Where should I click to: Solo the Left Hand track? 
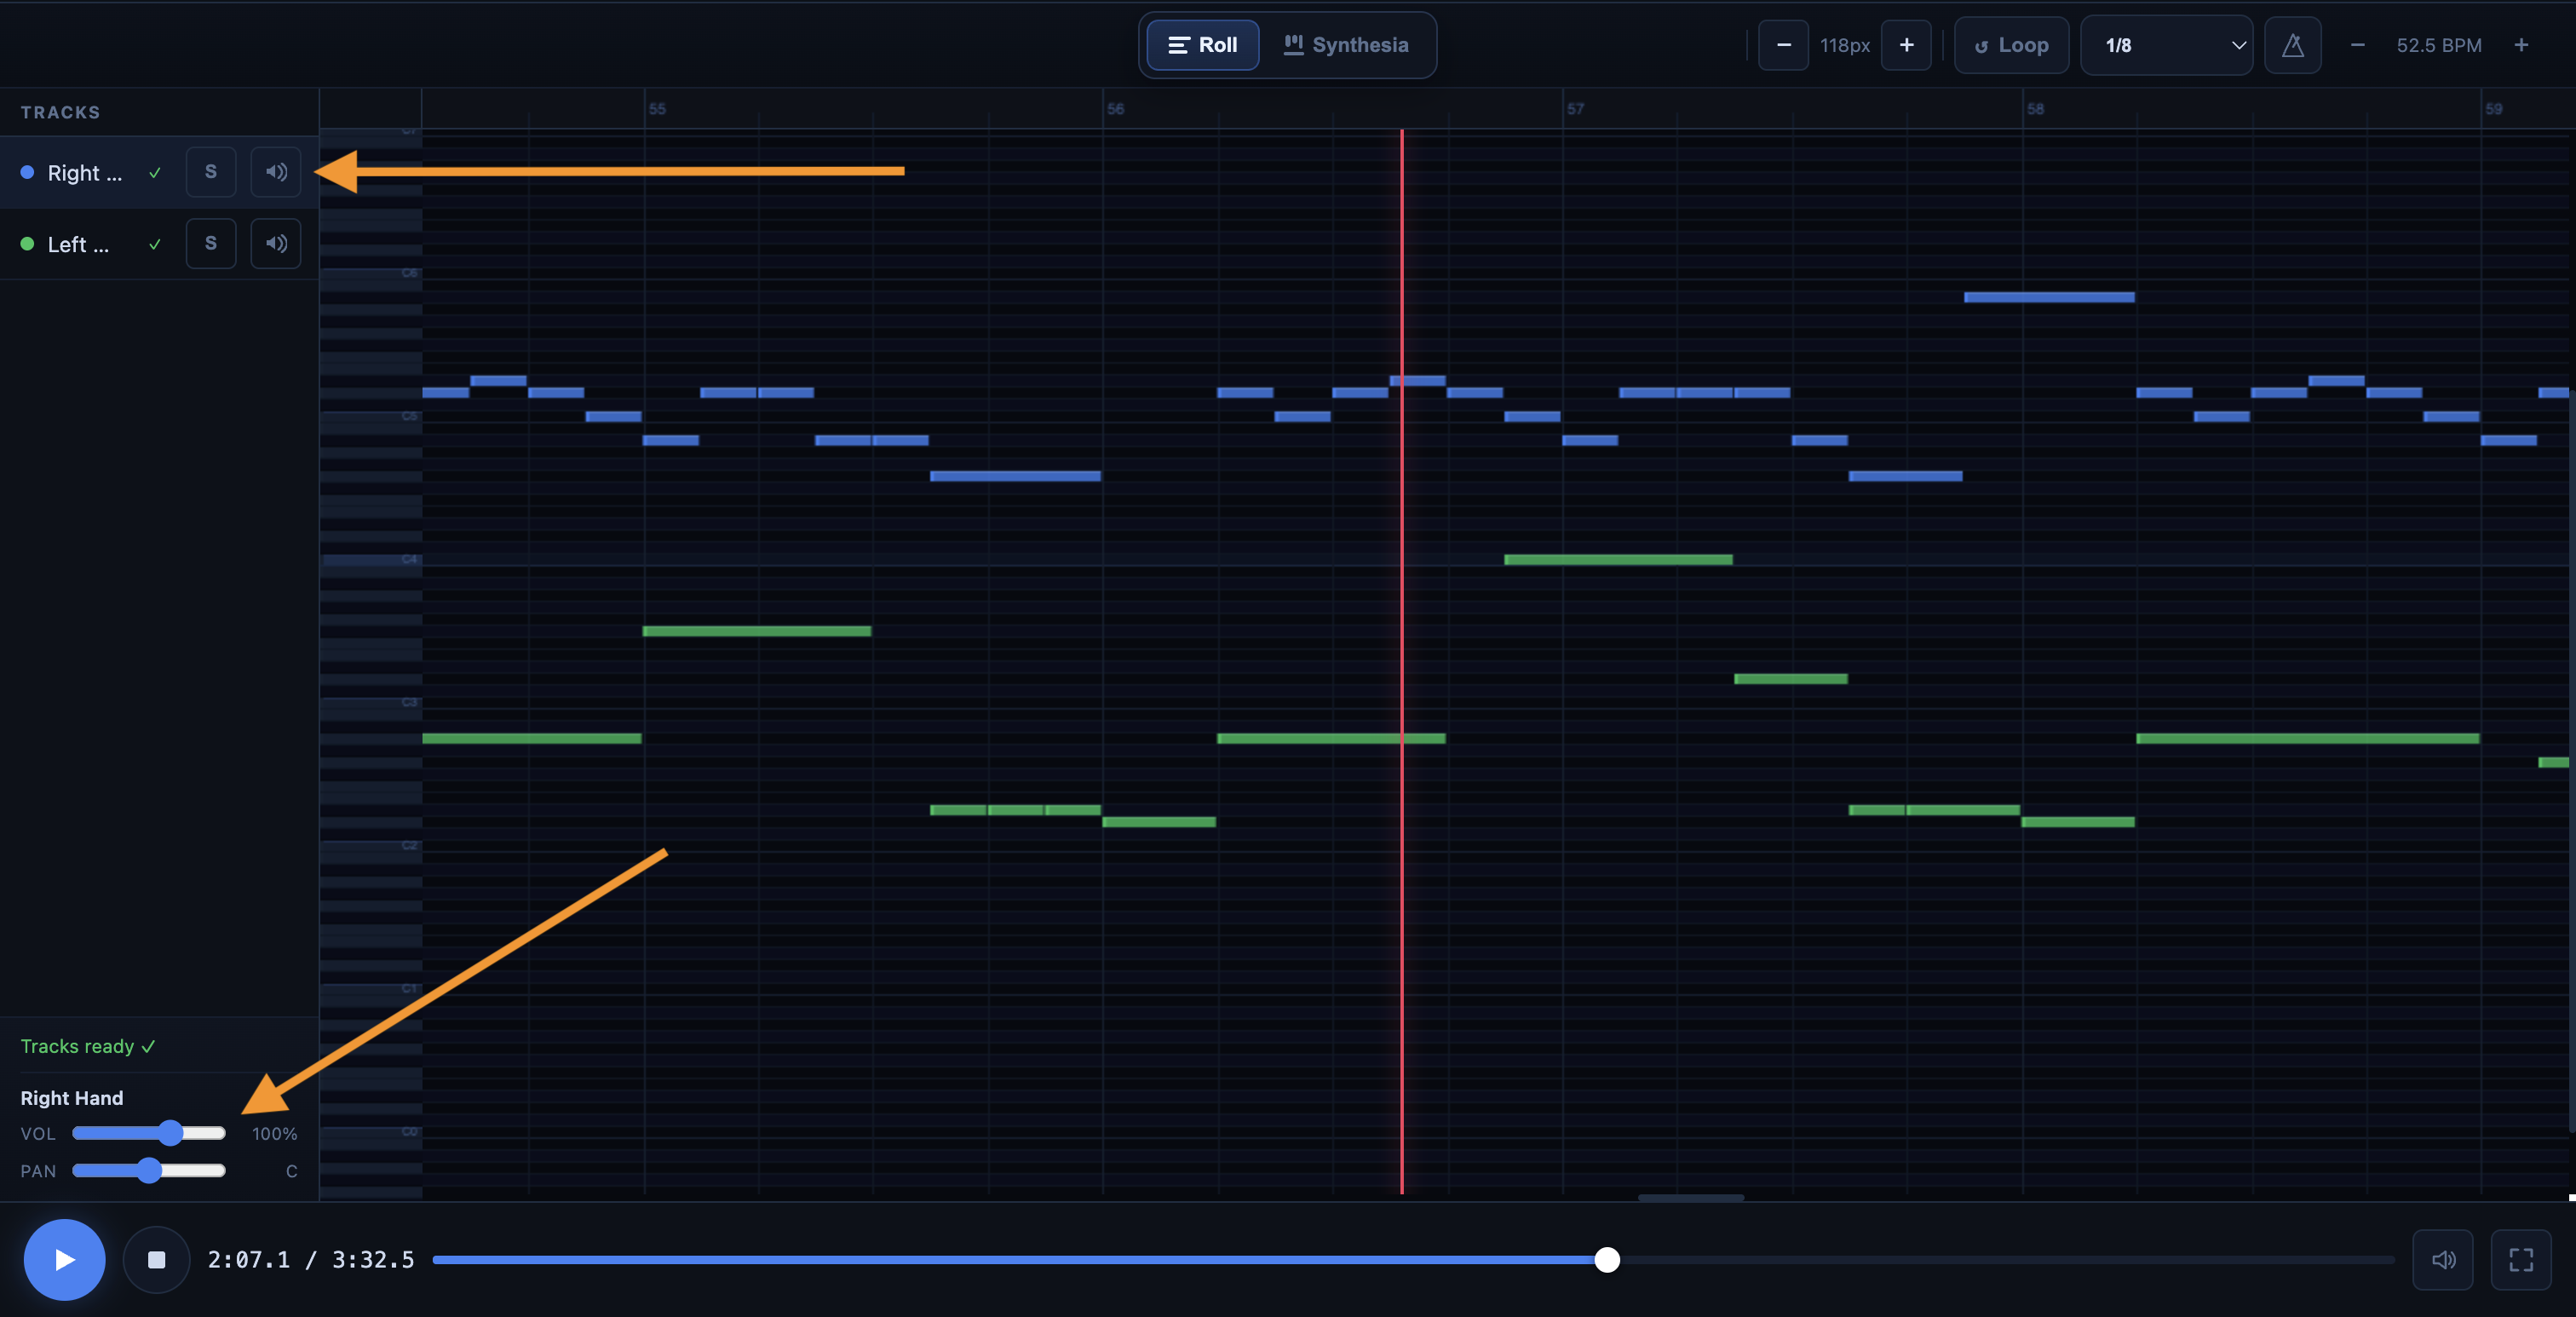point(211,243)
